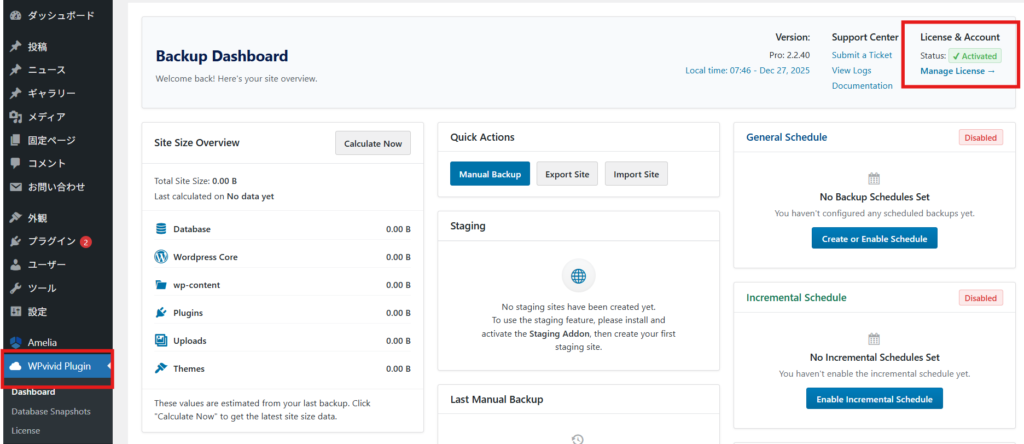Image resolution: width=1024 pixels, height=444 pixels.
Task: Click the WPvivid cloud icon in sidebar
Action: click(x=15, y=366)
